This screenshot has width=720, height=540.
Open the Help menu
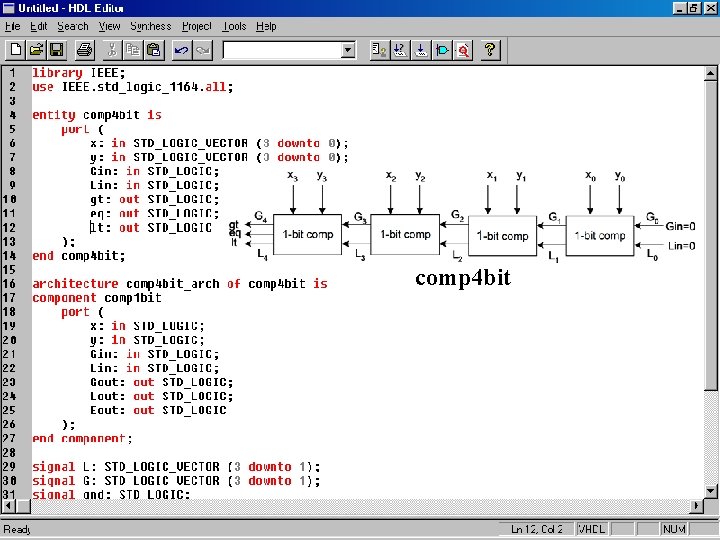[x=266, y=27]
